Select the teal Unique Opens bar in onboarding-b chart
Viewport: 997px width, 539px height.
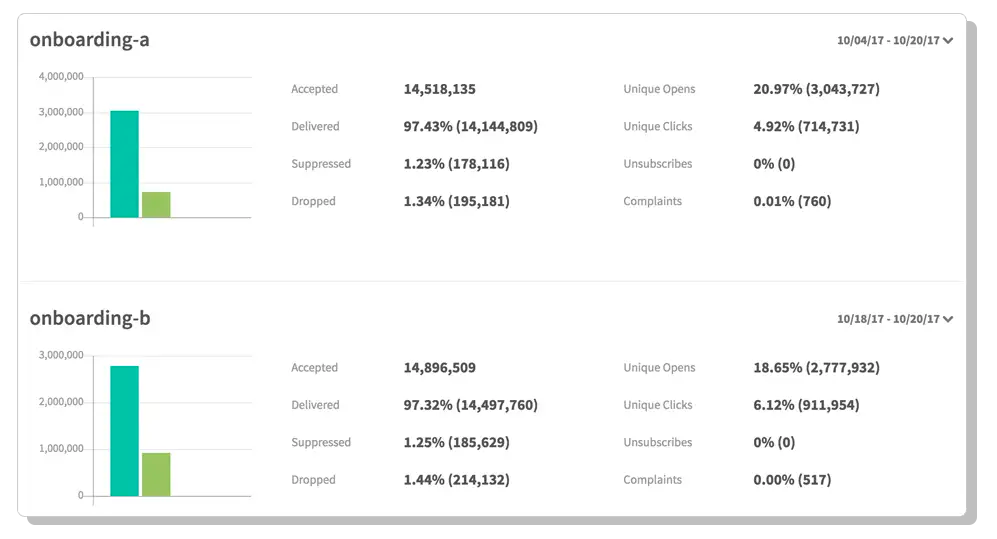click(124, 431)
